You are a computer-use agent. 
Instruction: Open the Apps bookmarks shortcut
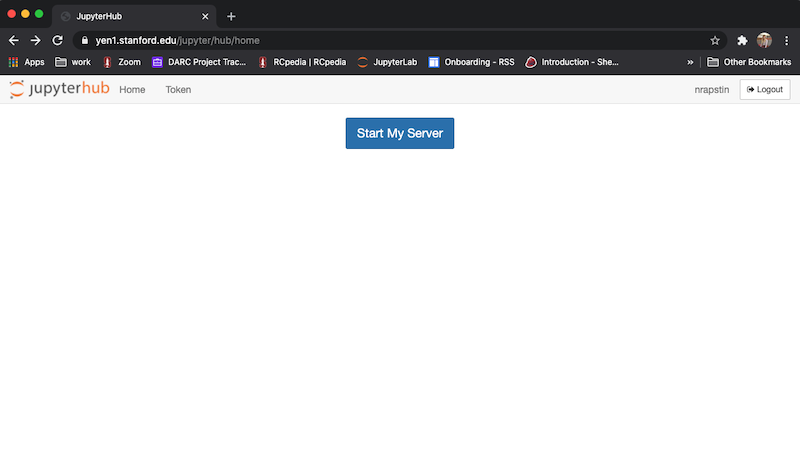coord(26,62)
